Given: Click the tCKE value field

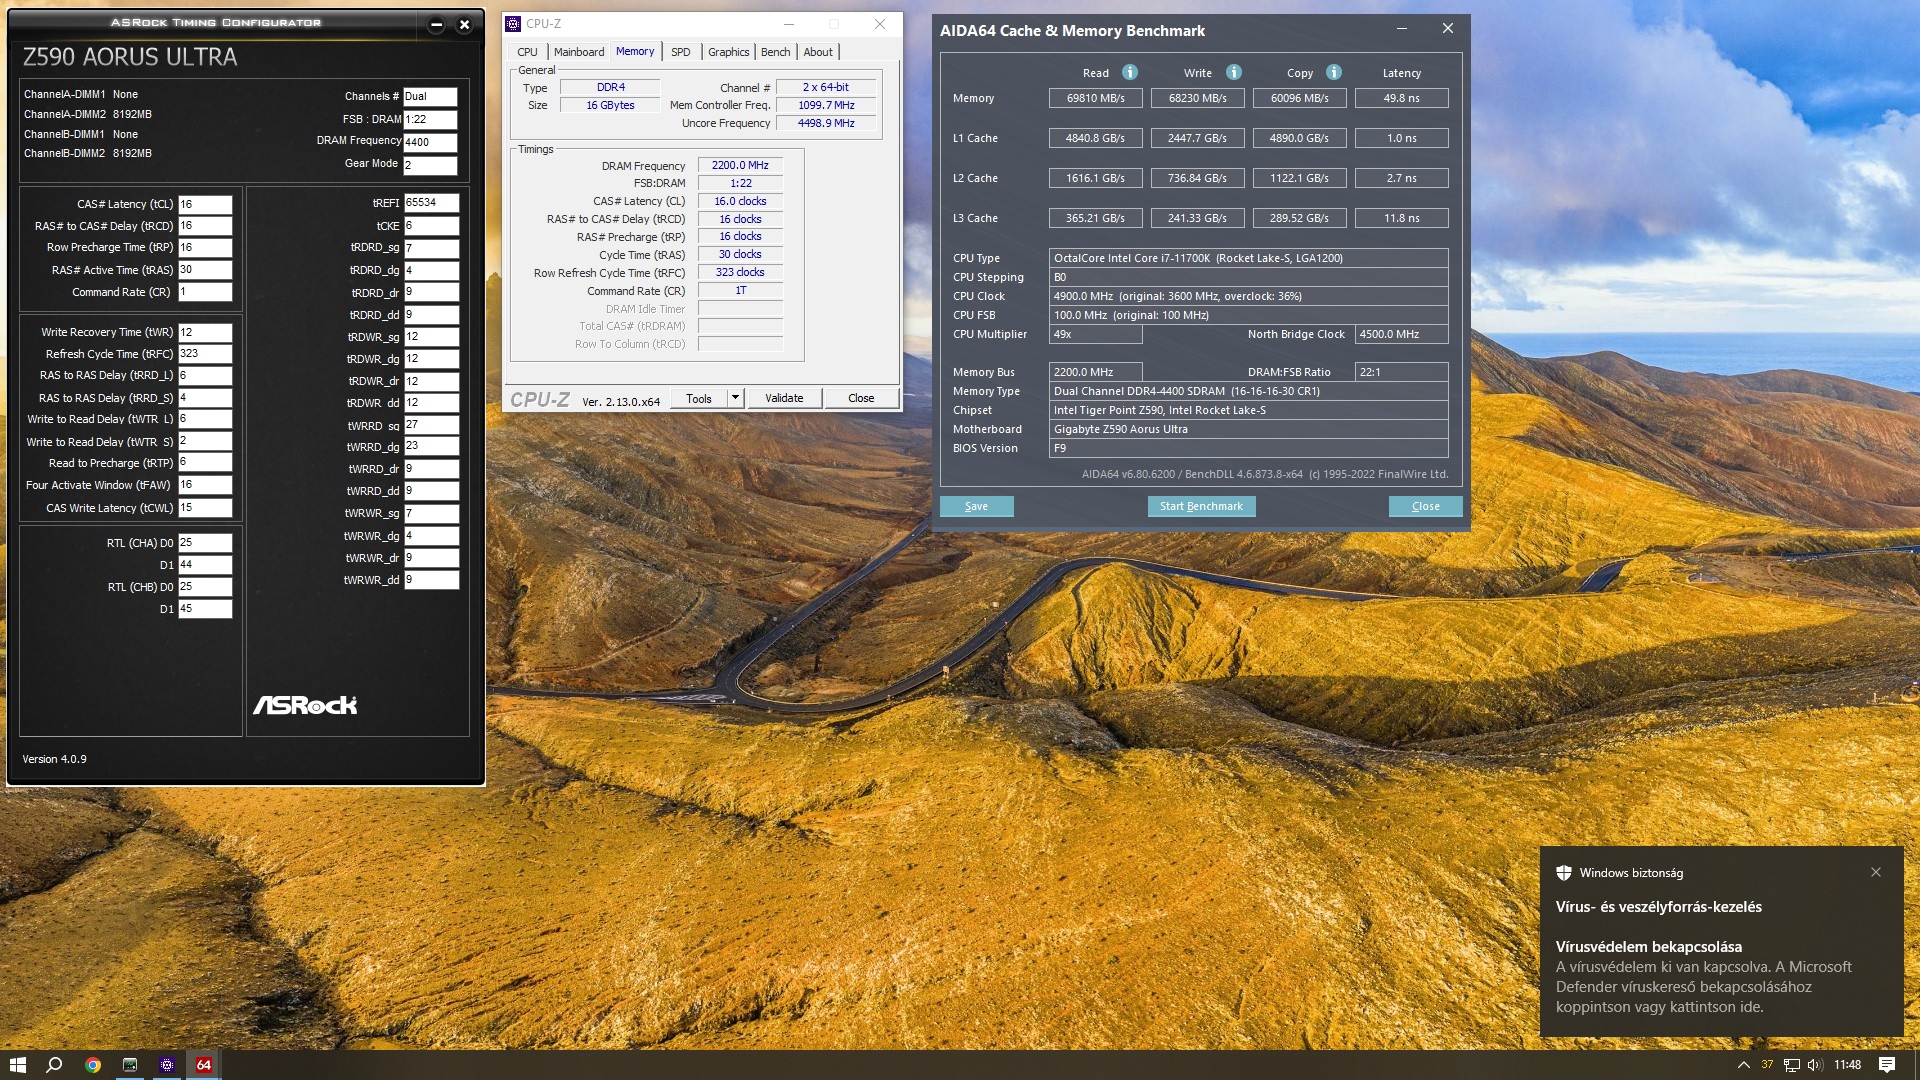Looking at the screenshot, I should [x=431, y=226].
